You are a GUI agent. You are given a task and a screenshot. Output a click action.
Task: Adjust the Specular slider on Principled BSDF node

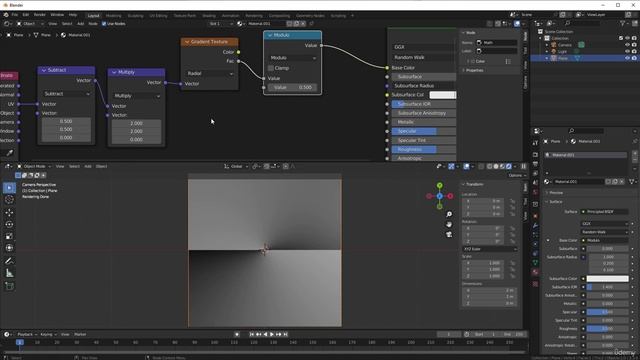424,131
